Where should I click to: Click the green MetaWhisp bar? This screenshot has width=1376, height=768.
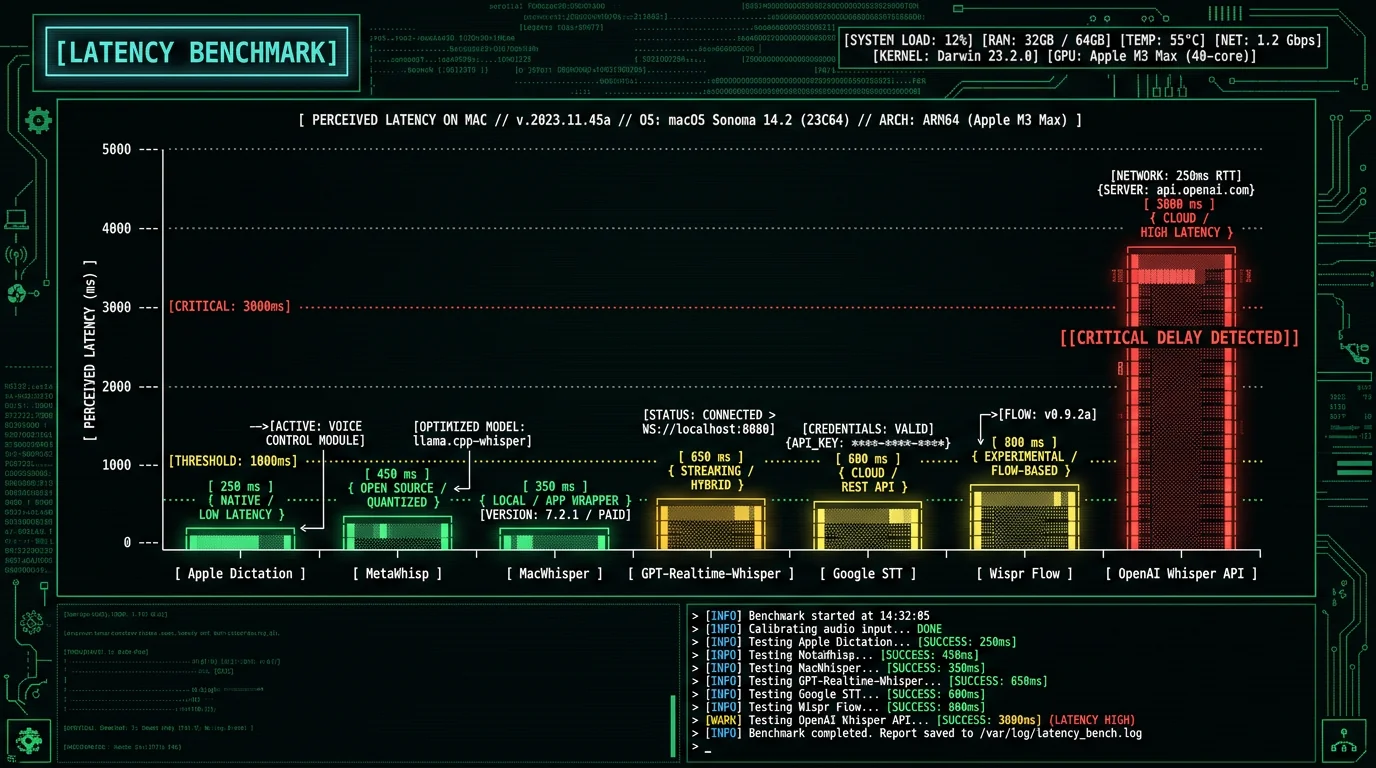[x=397, y=533]
